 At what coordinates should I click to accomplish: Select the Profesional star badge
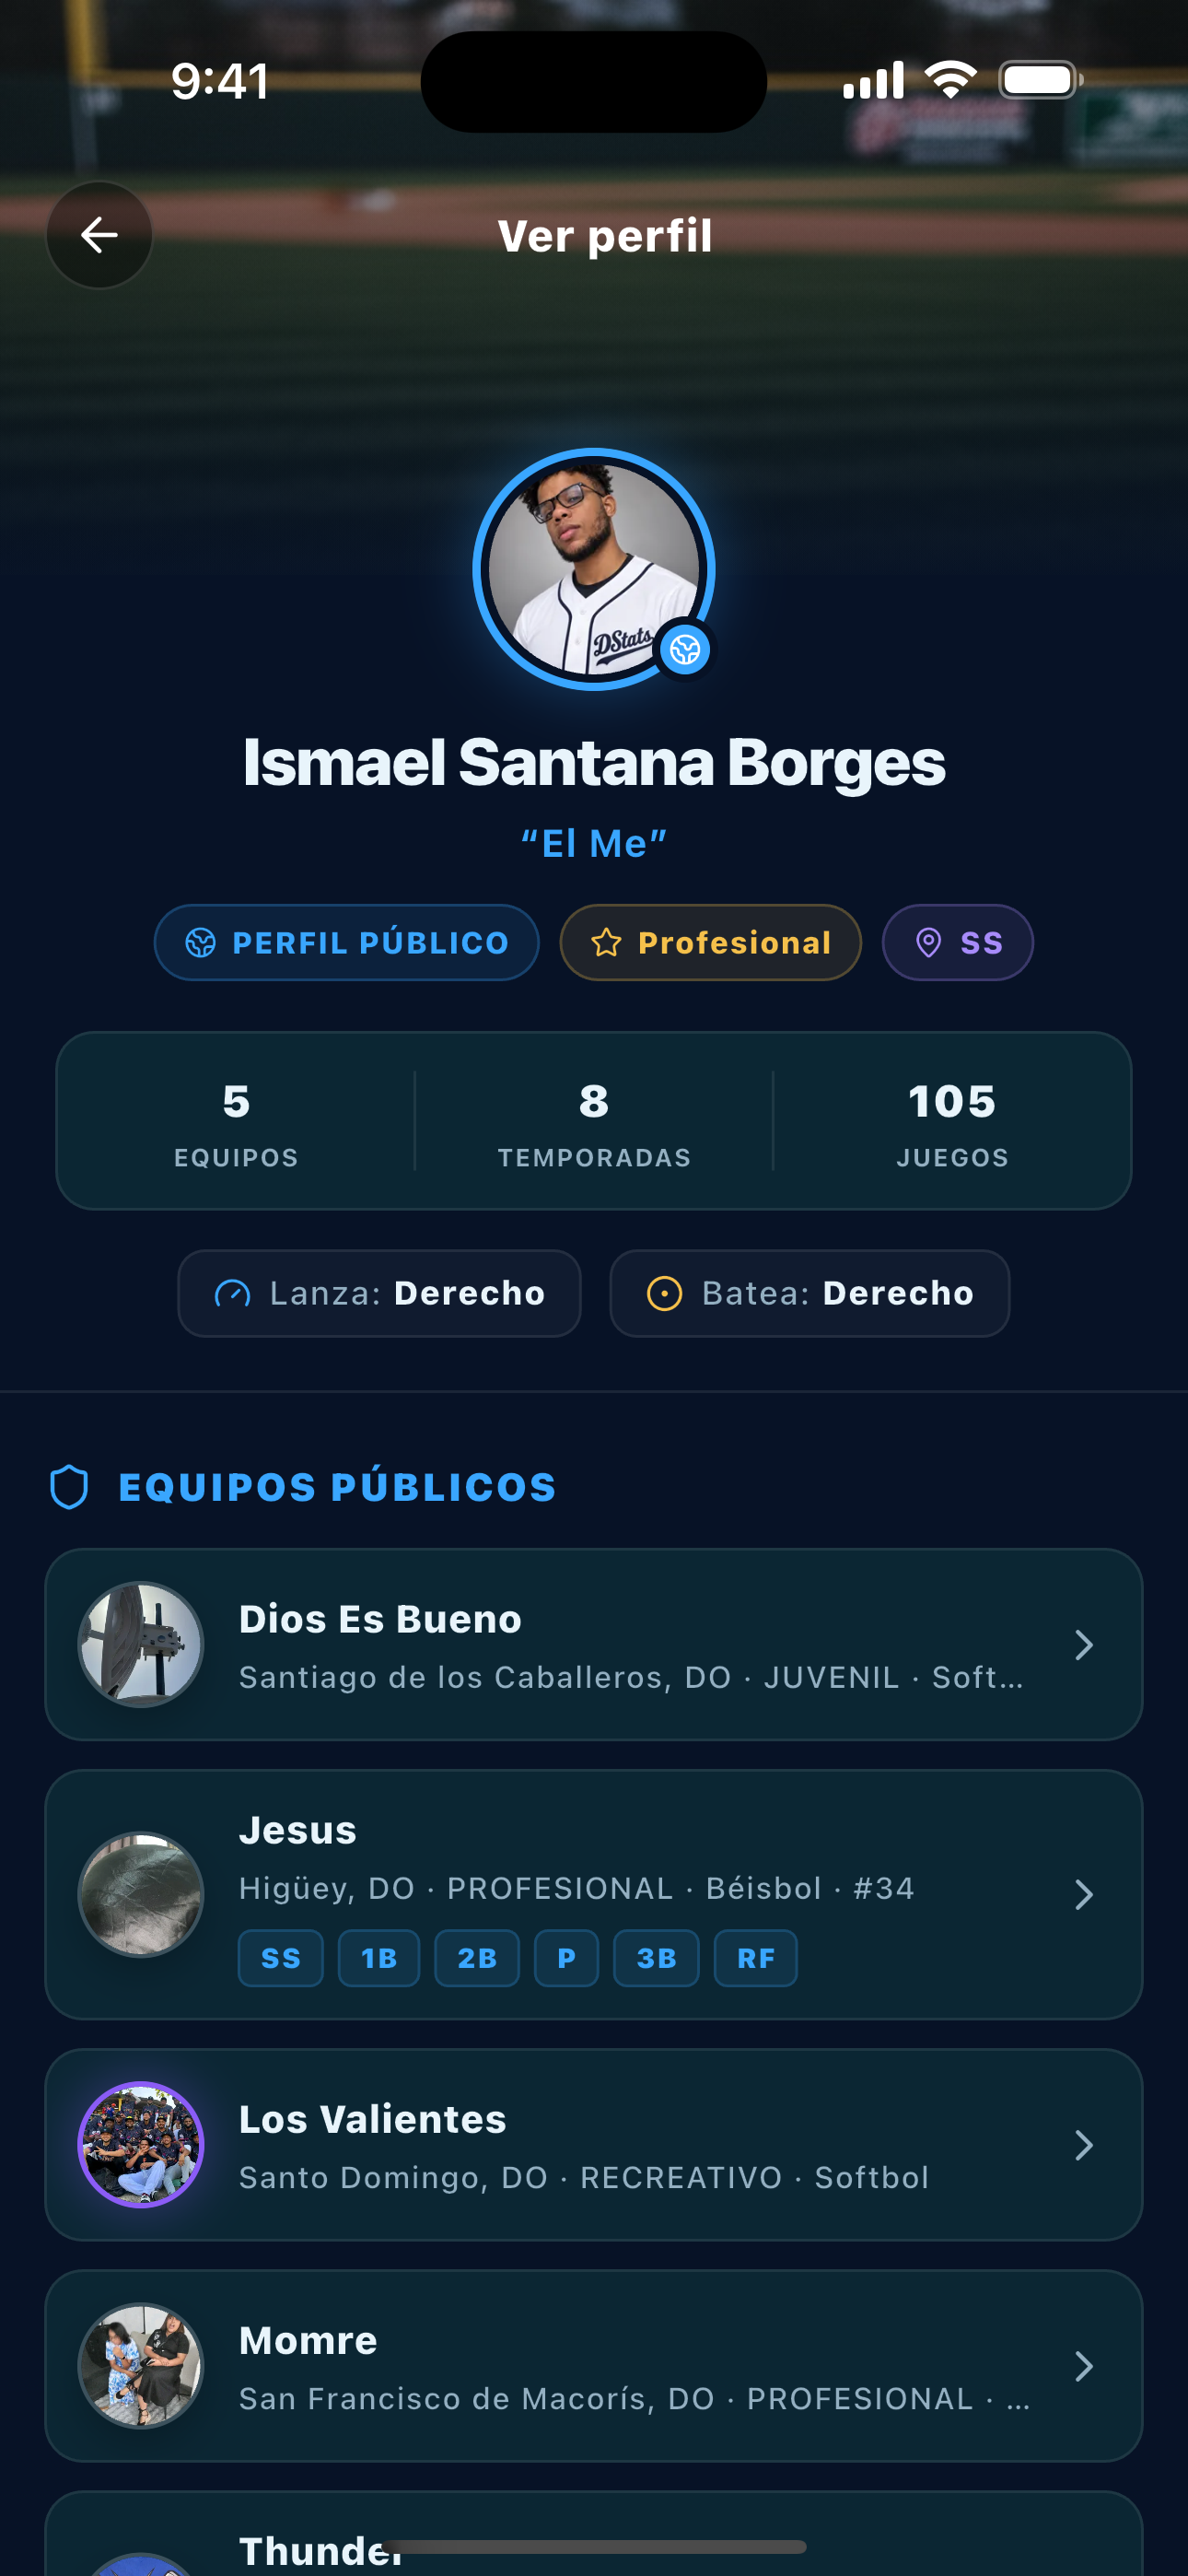(x=710, y=942)
